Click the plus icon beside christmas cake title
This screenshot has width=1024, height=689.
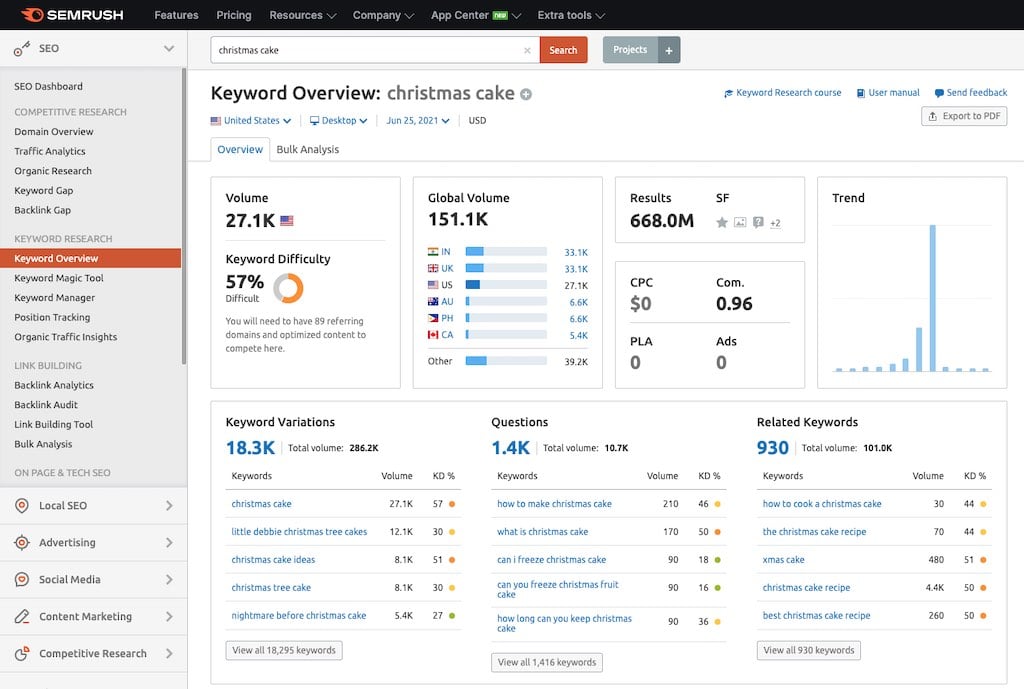526,94
